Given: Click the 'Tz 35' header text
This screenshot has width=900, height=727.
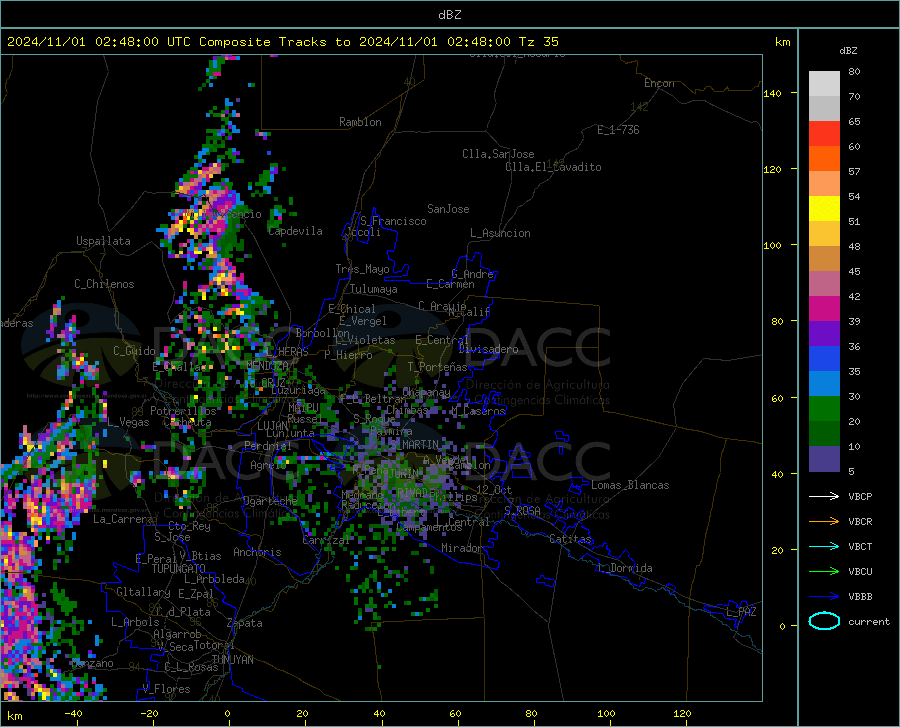Looking at the screenshot, I should coord(538,42).
